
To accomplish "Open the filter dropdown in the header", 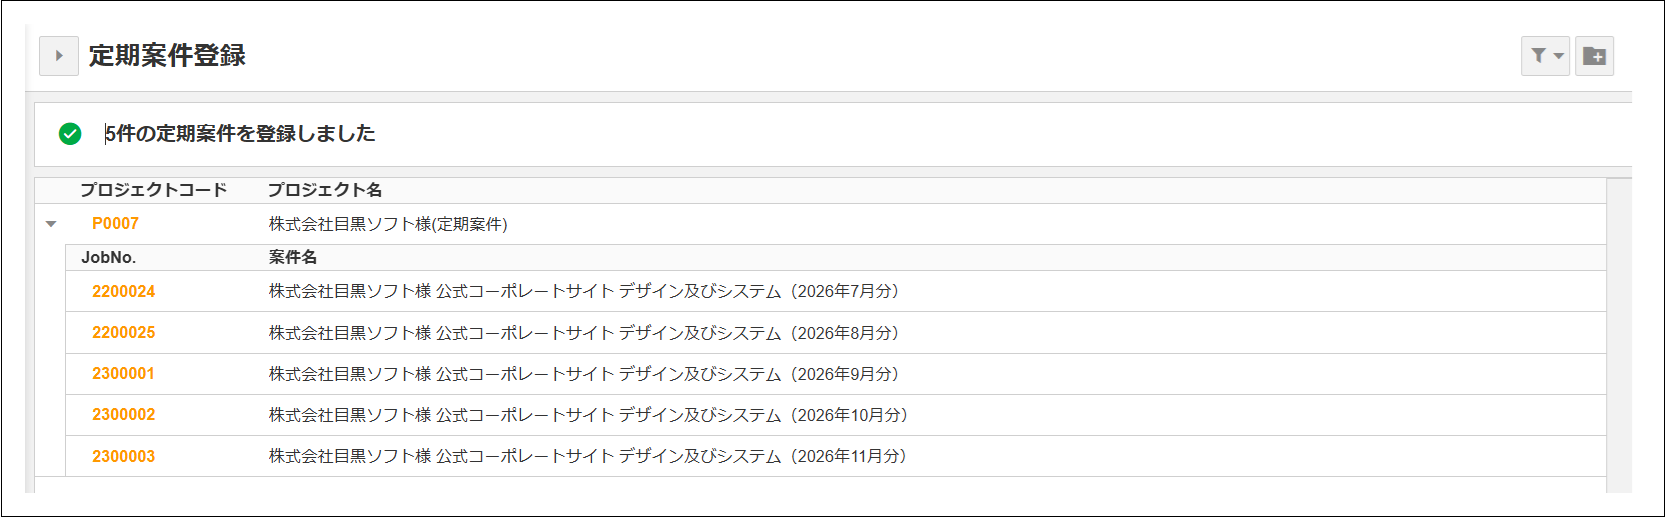I will point(1545,56).
